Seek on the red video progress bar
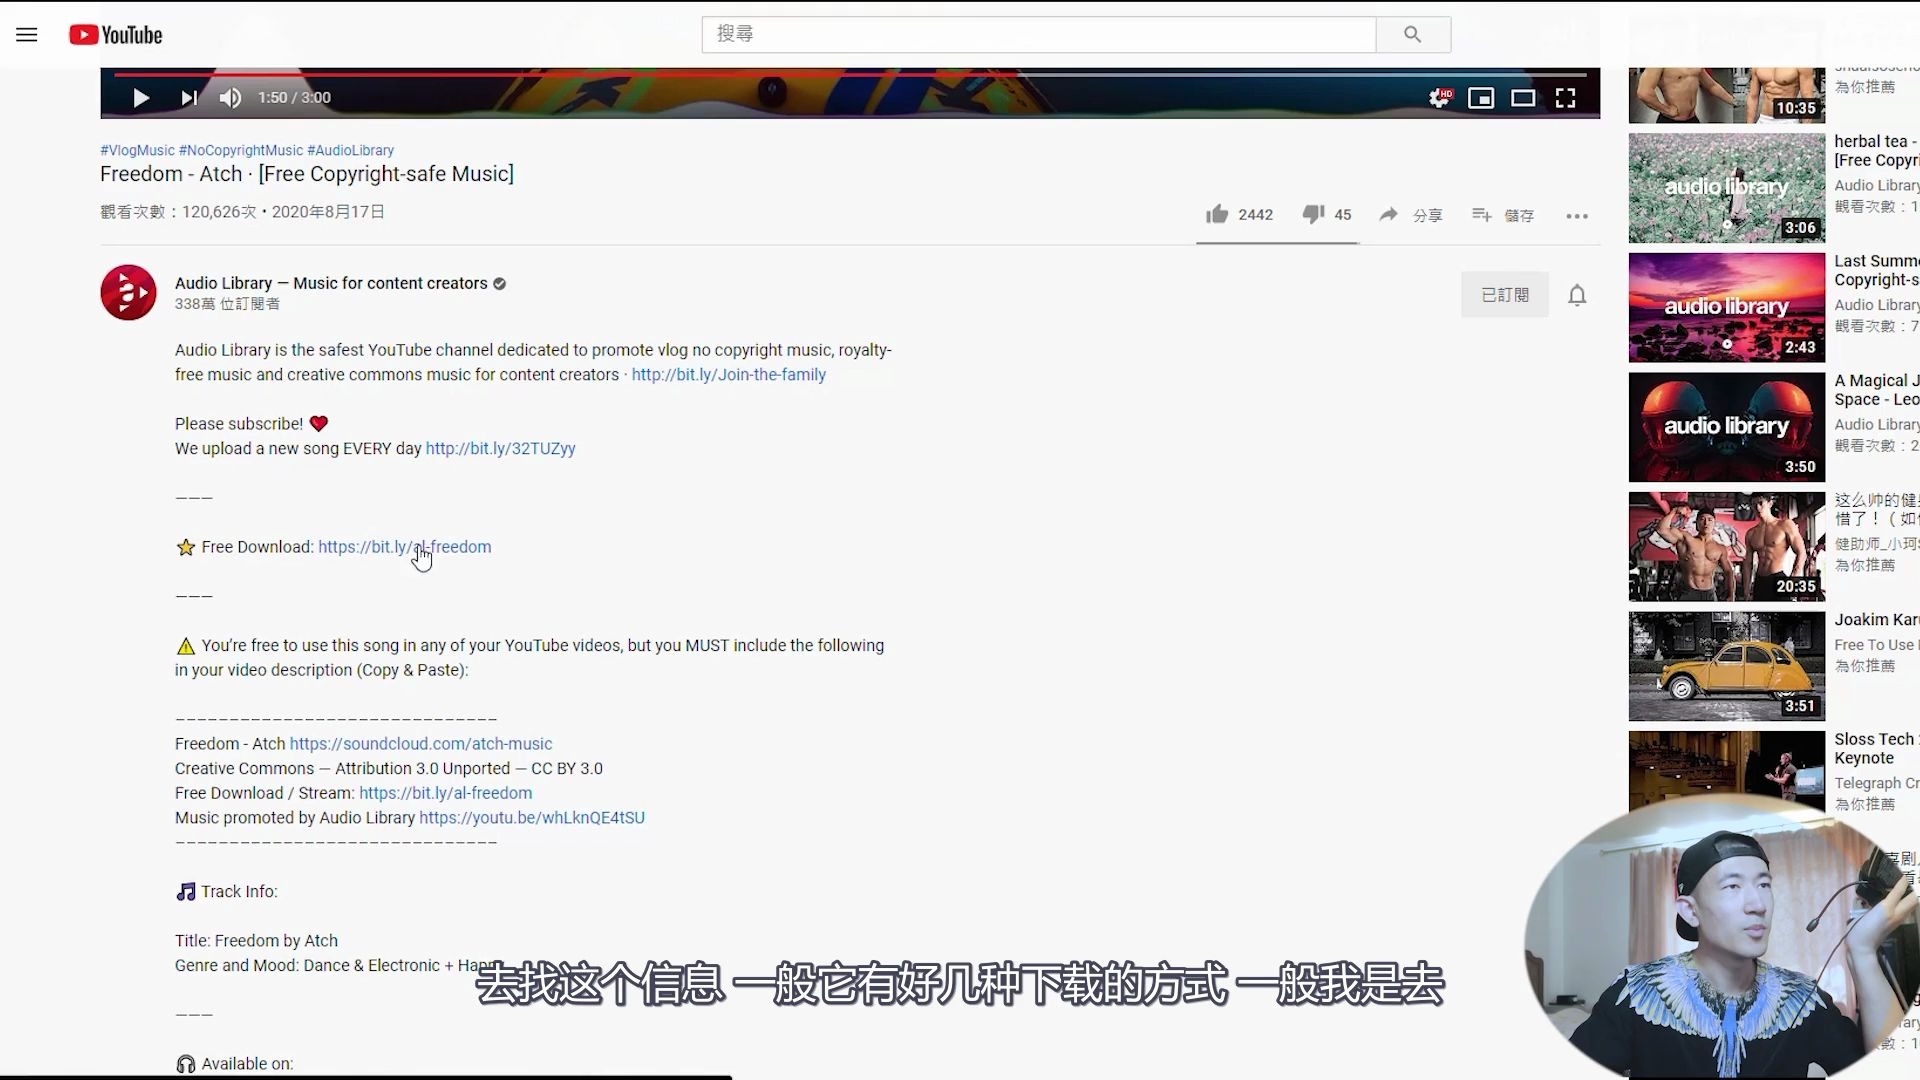The image size is (1920, 1080). (x=850, y=74)
